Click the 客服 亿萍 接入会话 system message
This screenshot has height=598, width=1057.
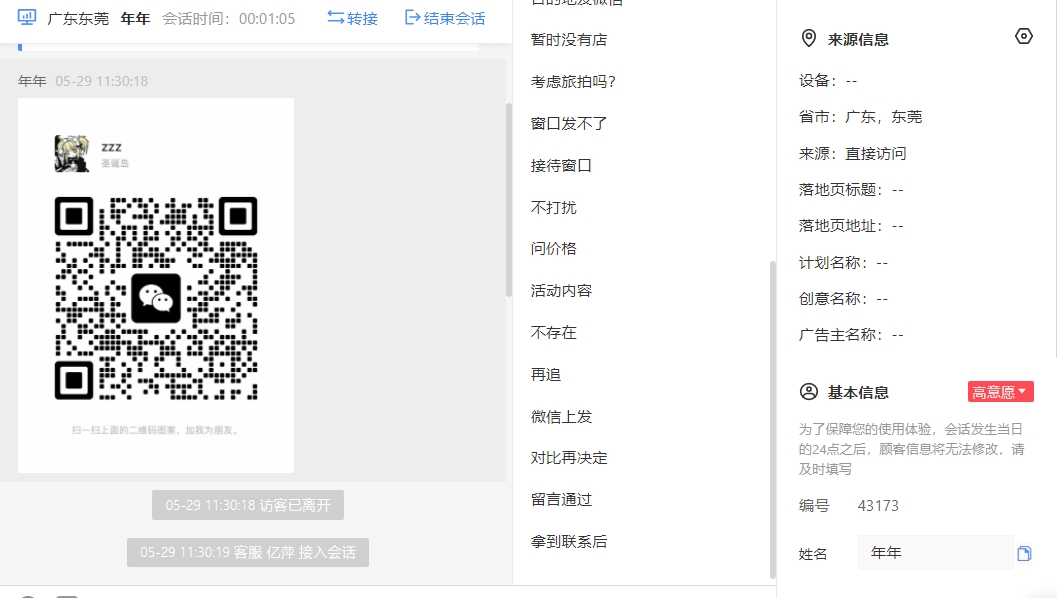pyautogui.click(x=248, y=552)
